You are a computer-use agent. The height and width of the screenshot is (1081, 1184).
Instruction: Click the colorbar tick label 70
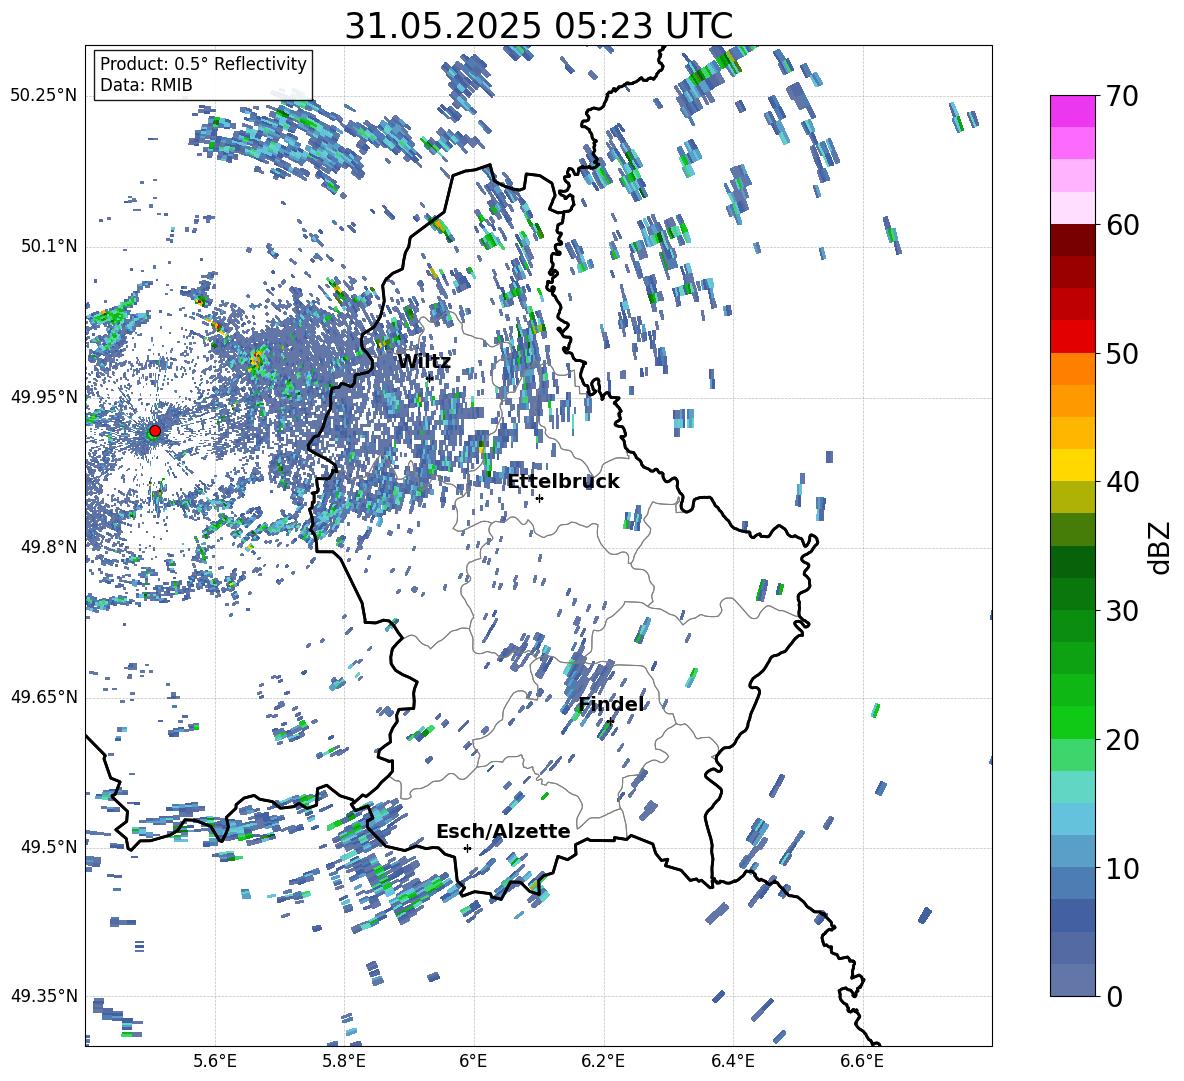(1122, 96)
